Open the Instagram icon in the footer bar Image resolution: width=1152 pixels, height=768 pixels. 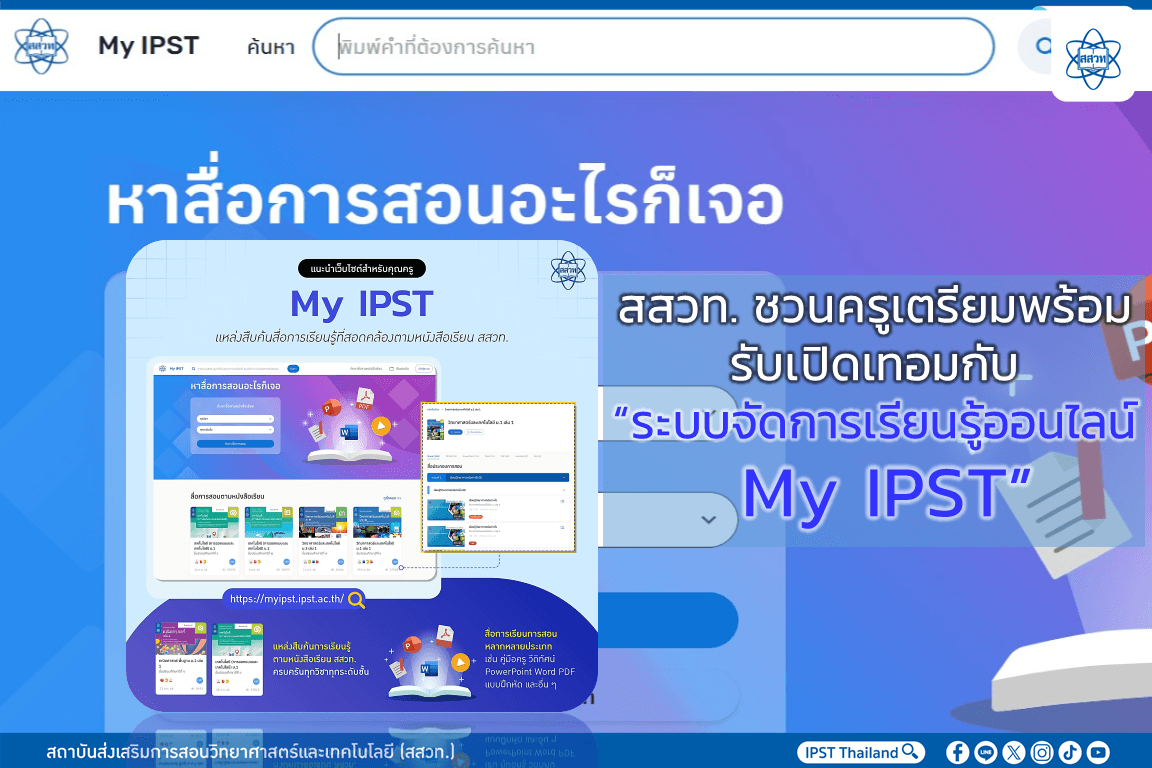[1042, 752]
